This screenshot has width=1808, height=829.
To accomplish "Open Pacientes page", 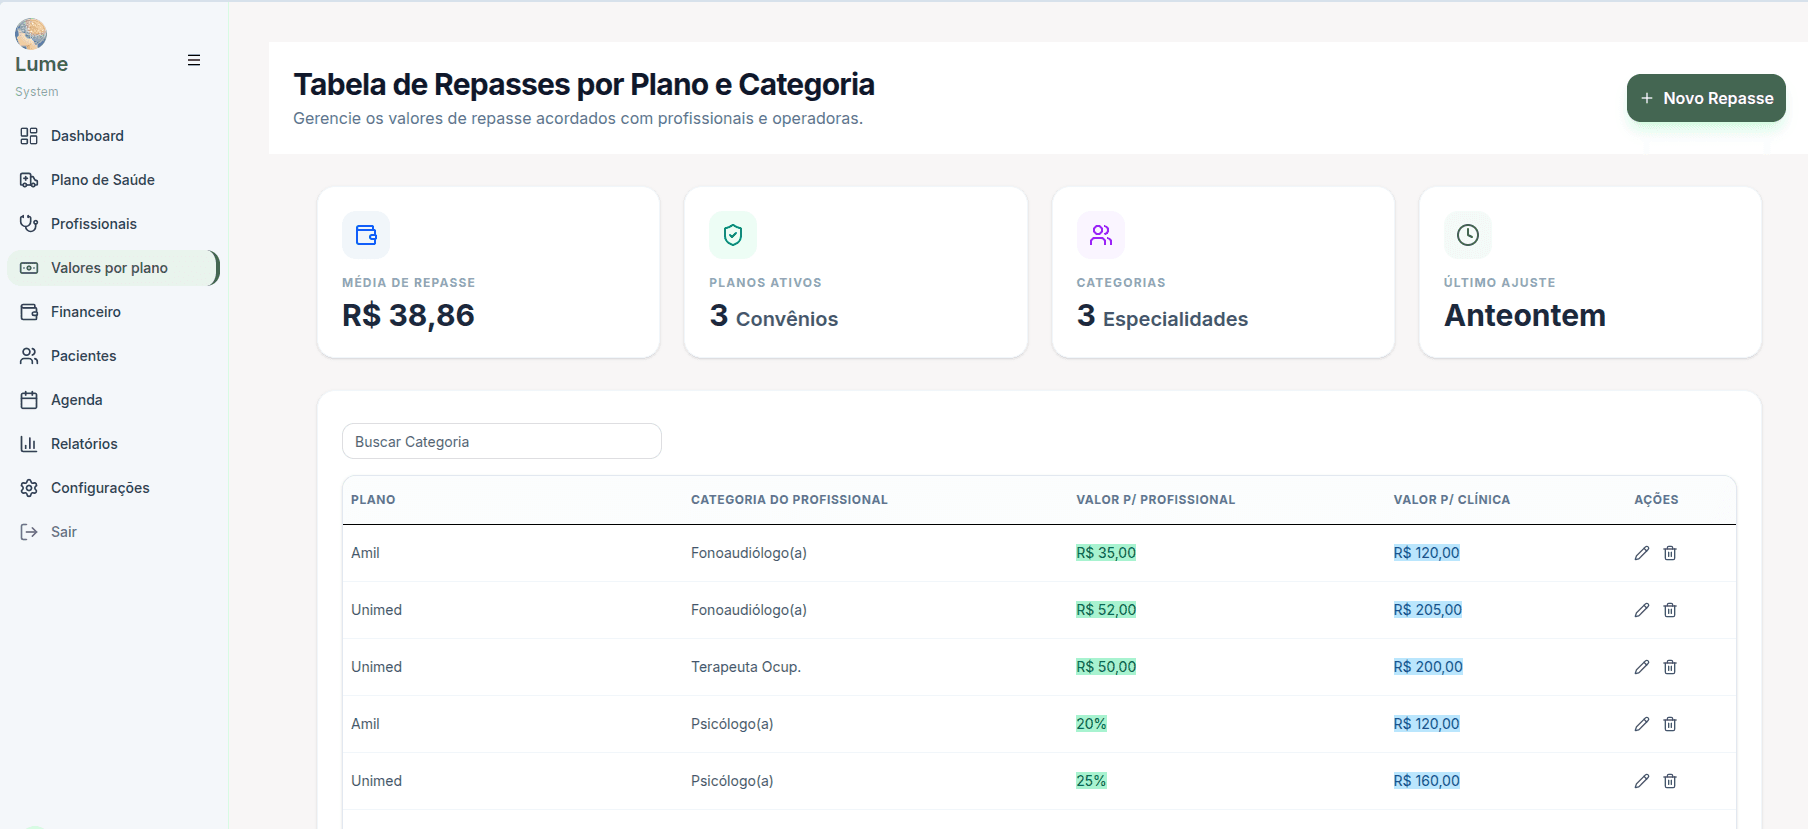I will click(x=113, y=356).
